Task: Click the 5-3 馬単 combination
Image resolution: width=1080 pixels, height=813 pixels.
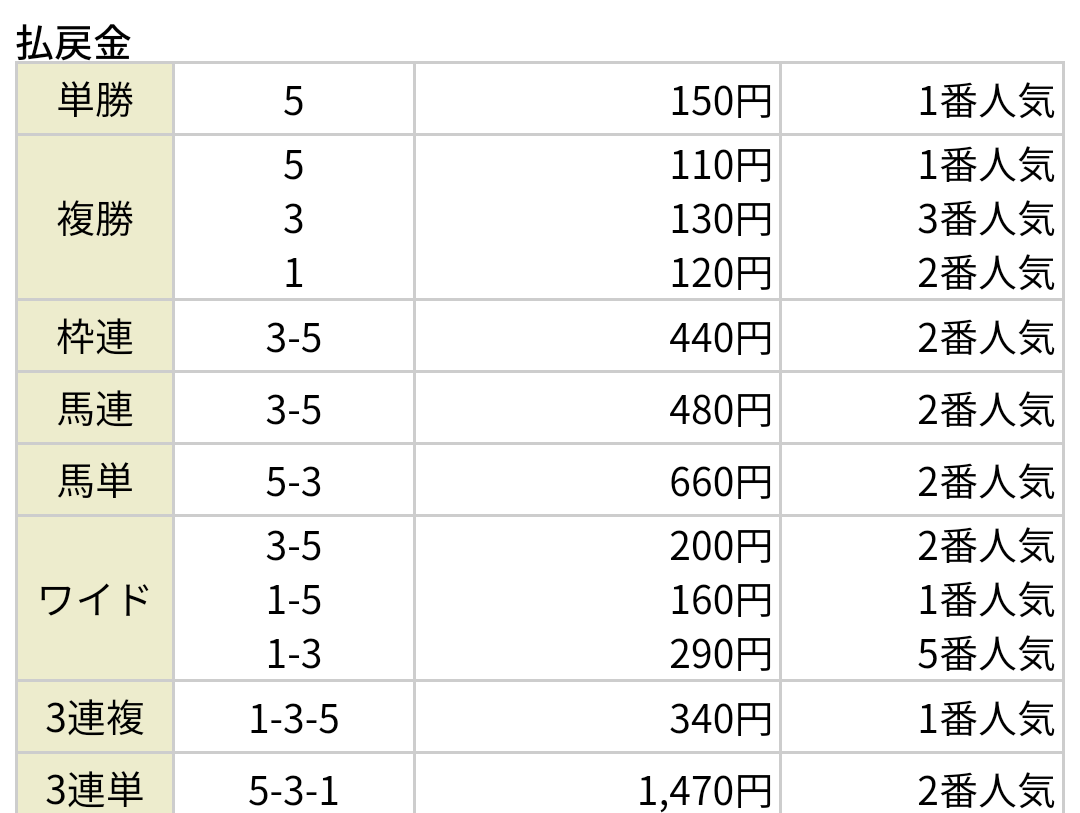Action: pyautogui.click(x=293, y=482)
